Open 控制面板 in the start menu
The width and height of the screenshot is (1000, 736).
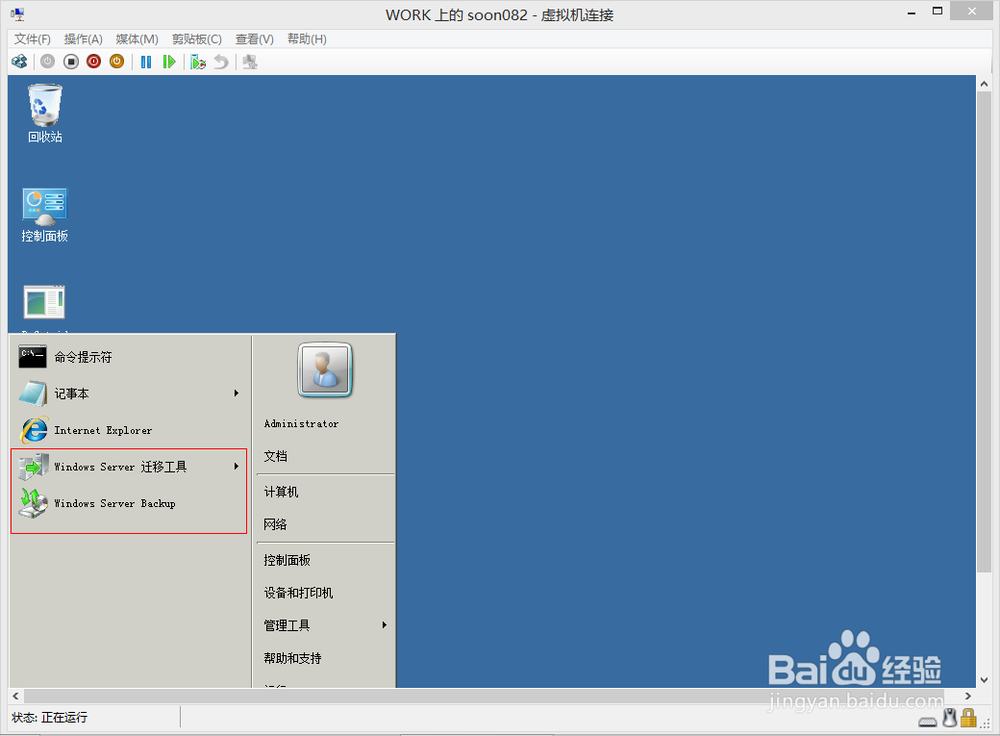287,560
